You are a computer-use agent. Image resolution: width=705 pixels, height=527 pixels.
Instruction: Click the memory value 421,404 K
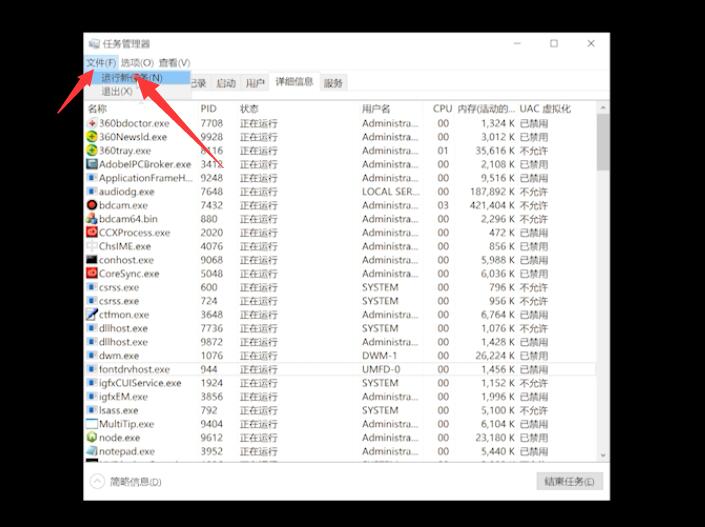pos(492,205)
